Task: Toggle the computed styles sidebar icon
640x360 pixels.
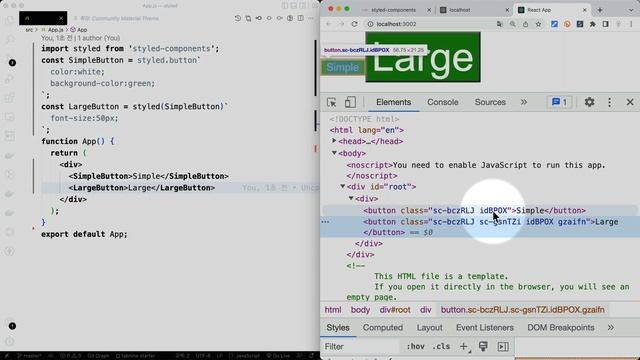Action: pos(503,347)
